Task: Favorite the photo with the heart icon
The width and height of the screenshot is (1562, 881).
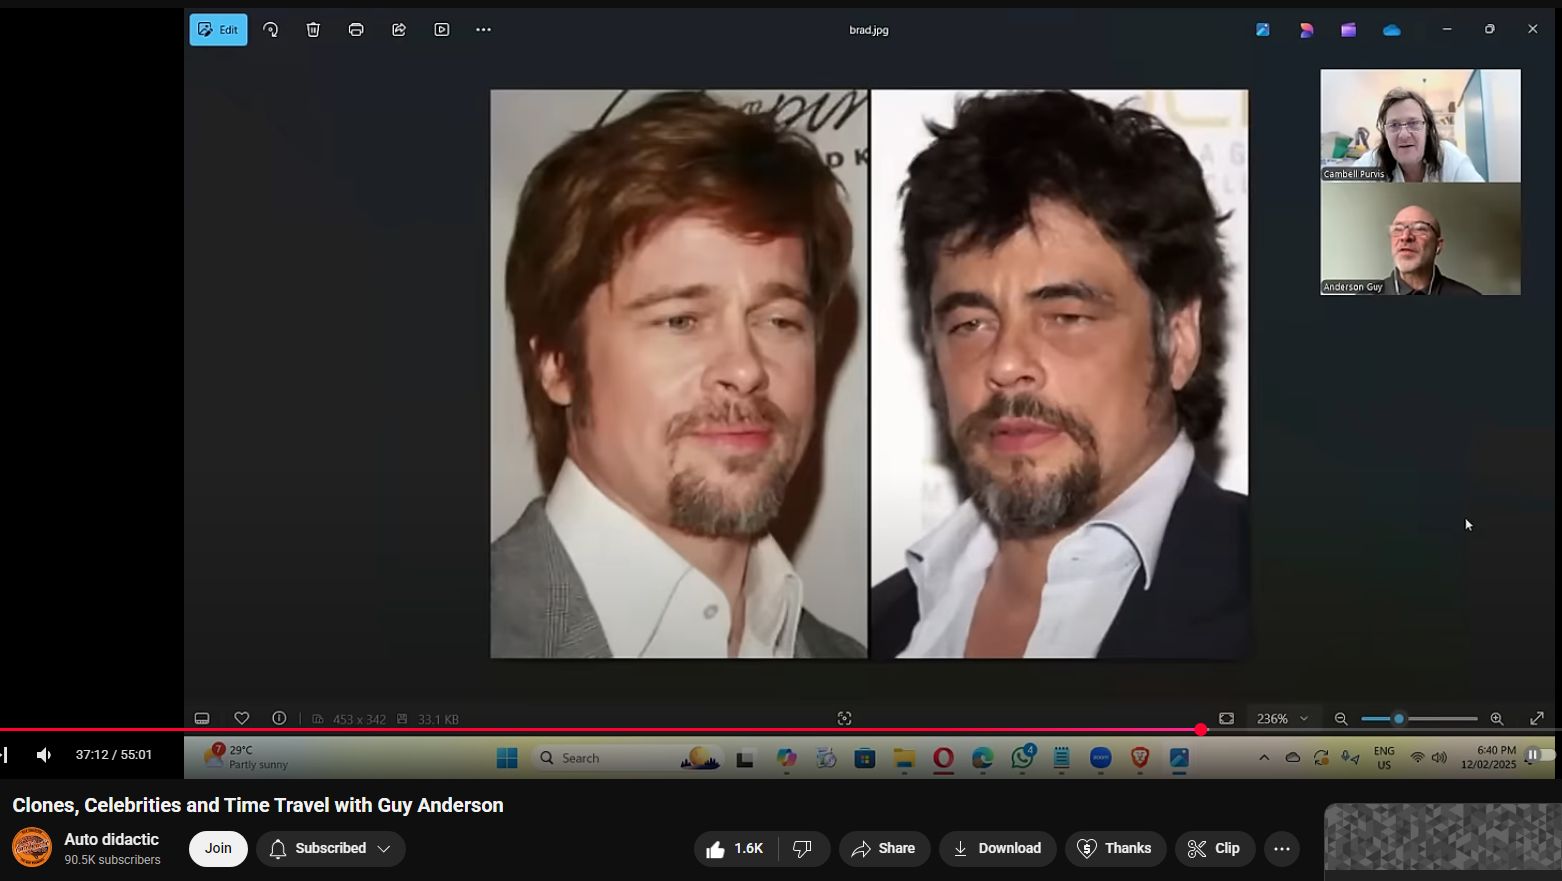Action: click(x=241, y=719)
